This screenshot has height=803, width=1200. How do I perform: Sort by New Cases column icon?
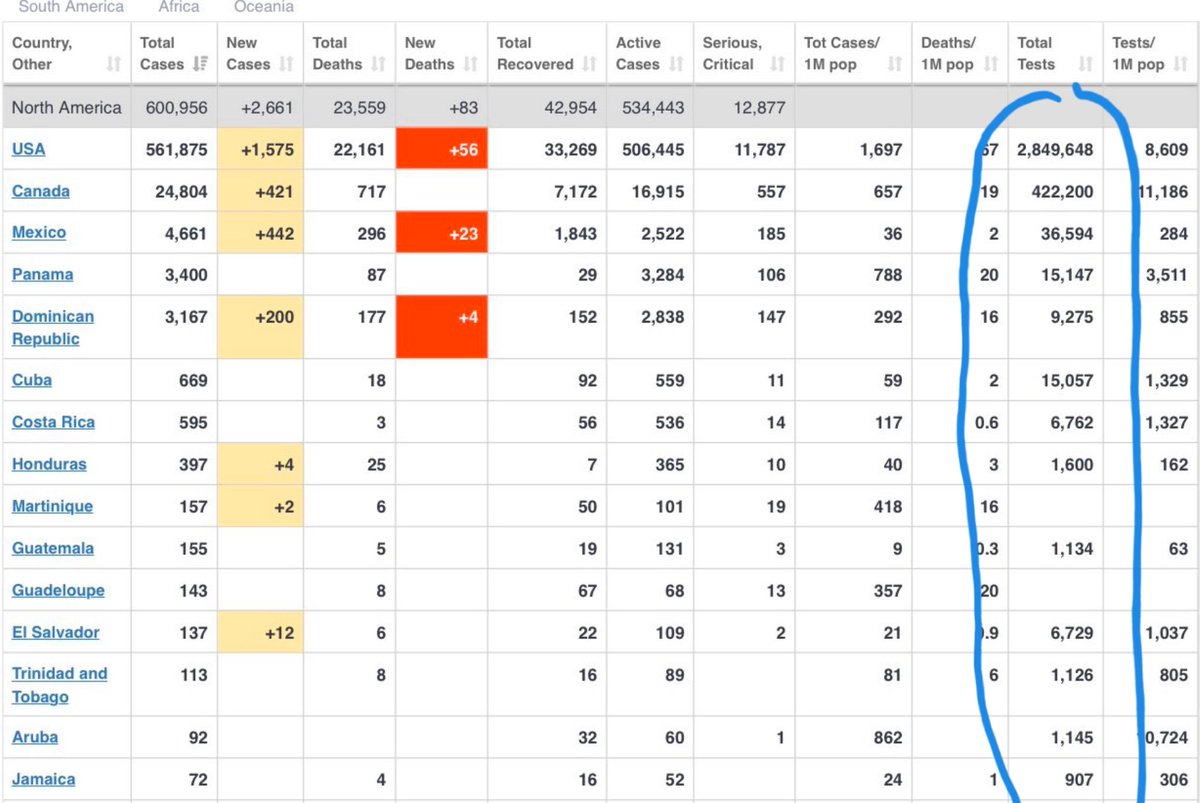point(287,64)
